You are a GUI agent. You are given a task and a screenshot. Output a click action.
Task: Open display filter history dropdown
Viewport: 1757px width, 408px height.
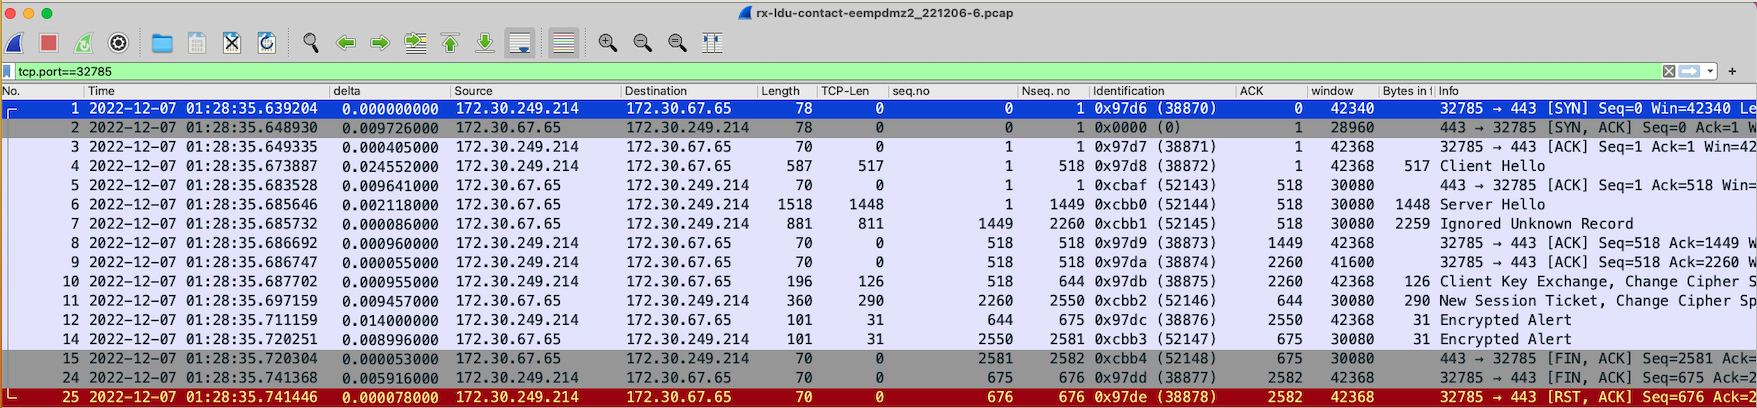pos(1711,71)
